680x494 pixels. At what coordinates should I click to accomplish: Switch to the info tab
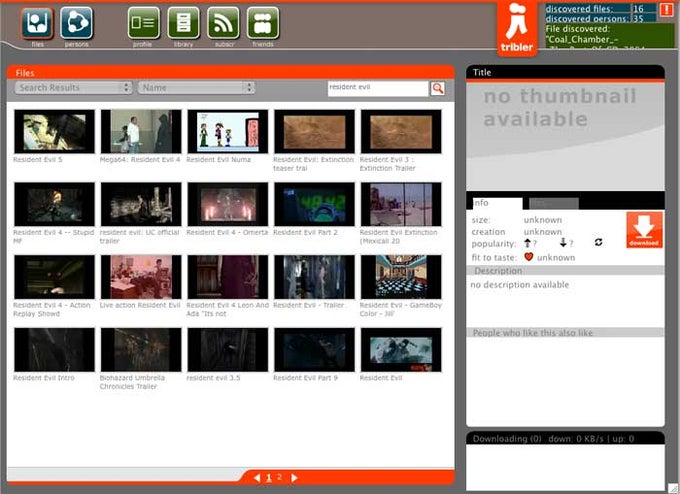[x=497, y=203]
